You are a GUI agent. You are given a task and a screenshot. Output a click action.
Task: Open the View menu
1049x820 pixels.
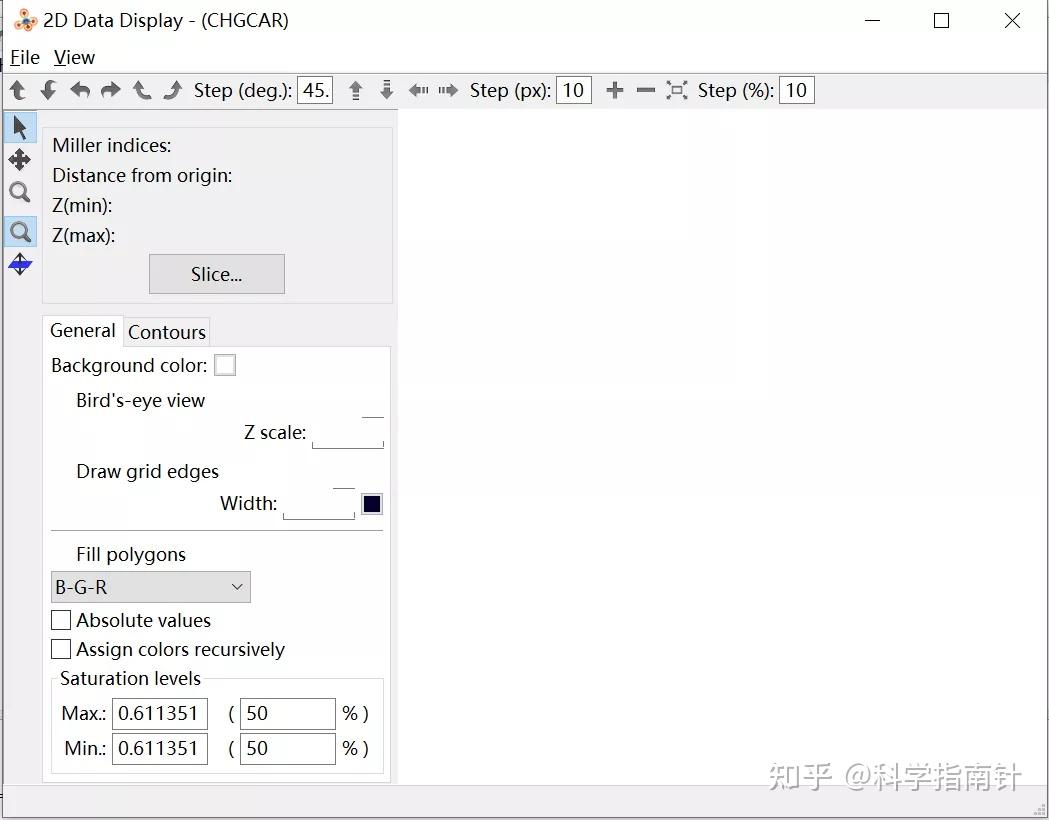[74, 58]
